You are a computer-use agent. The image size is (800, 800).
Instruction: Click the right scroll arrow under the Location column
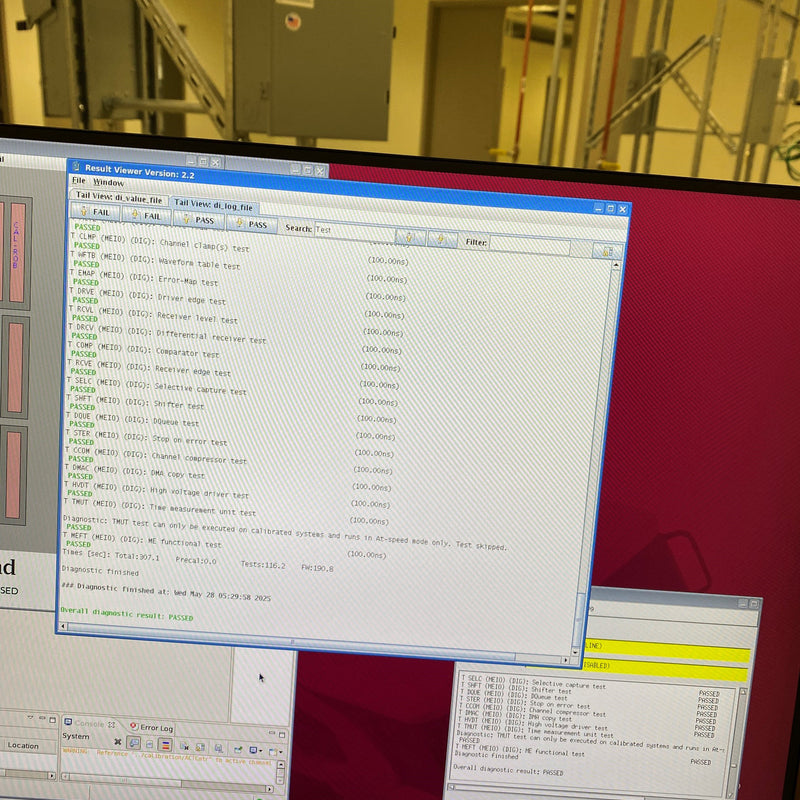pyautogui.click(x=51, y=776)
